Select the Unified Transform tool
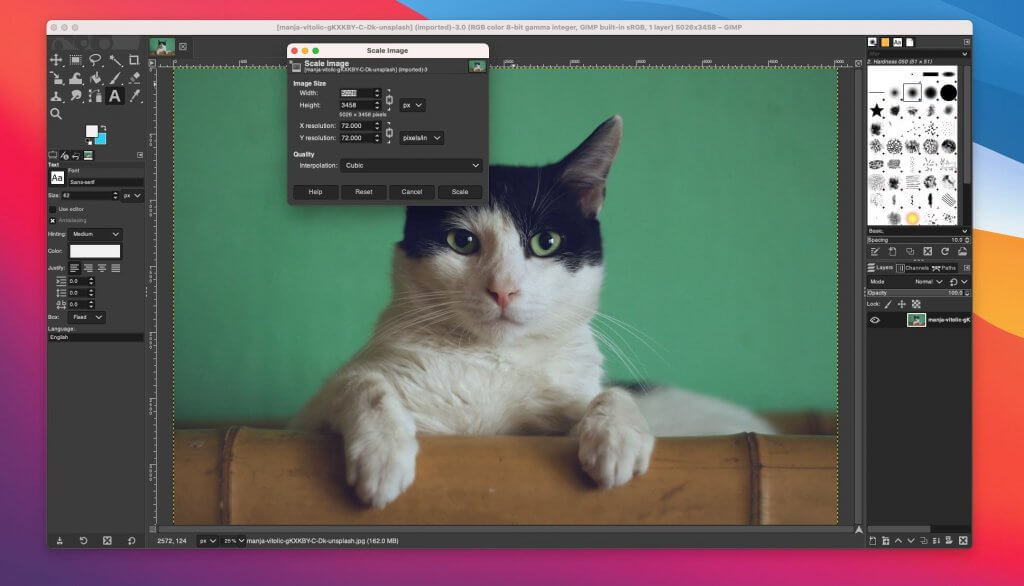The image size is (1024, 586). (56, 78)
